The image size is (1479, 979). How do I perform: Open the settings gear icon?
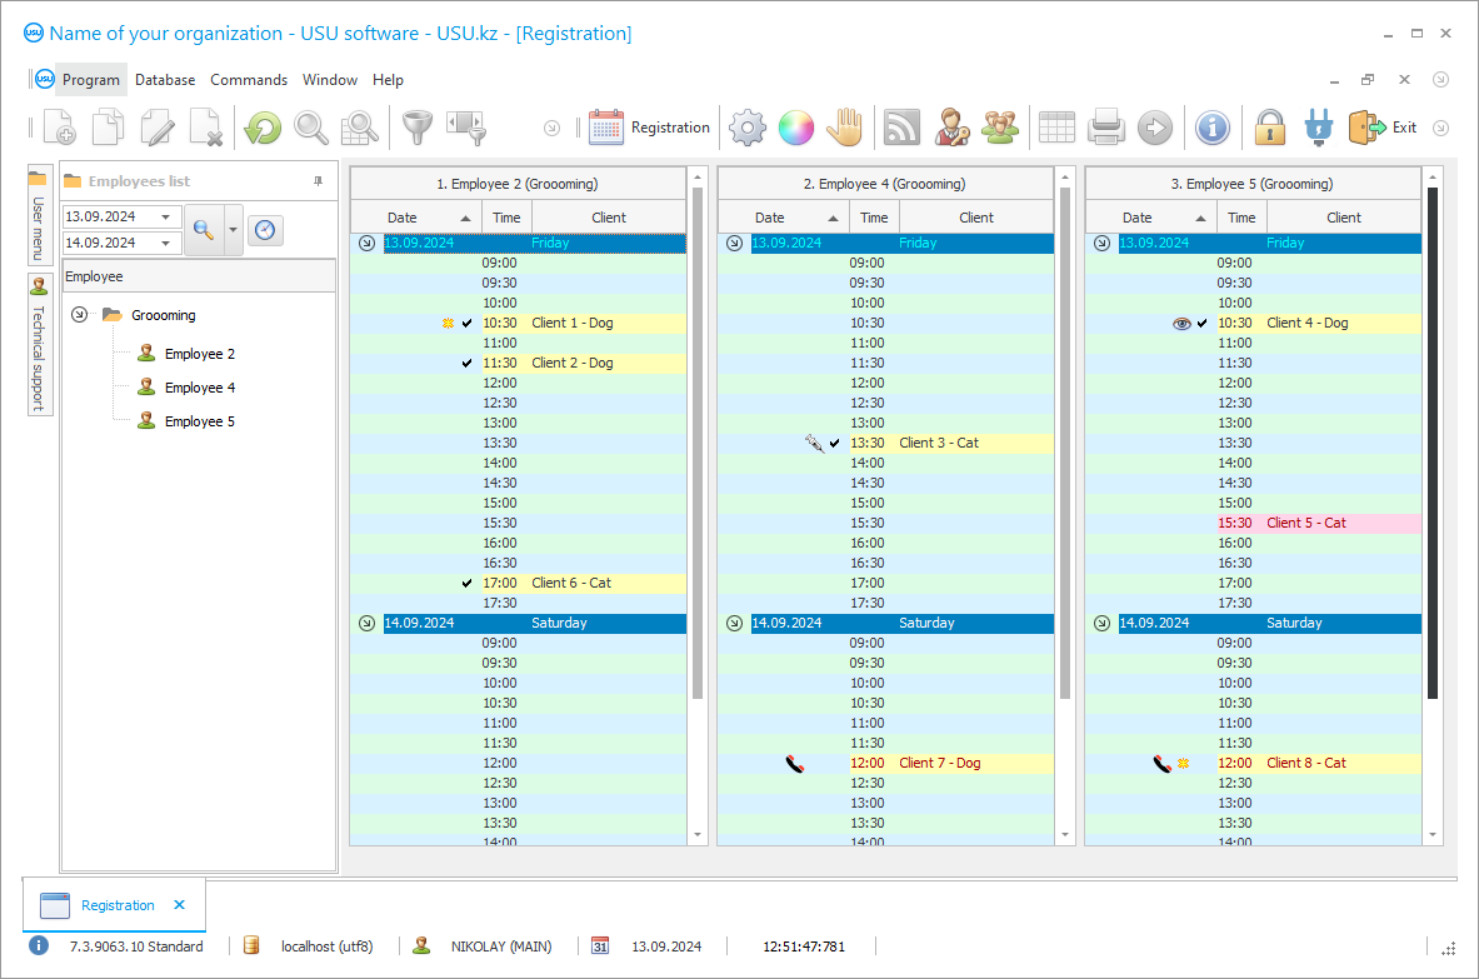(x=747, y=127)
